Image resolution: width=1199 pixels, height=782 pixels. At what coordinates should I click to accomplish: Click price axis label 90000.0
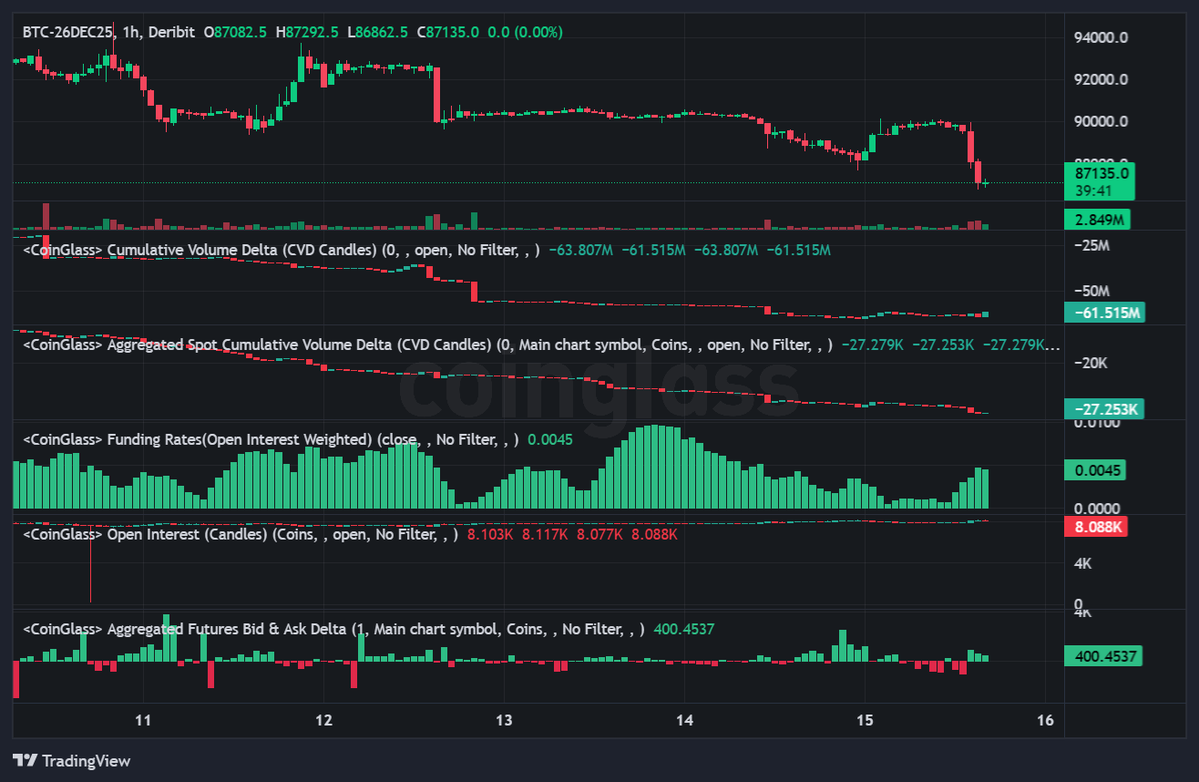(x=1100, y=122)
